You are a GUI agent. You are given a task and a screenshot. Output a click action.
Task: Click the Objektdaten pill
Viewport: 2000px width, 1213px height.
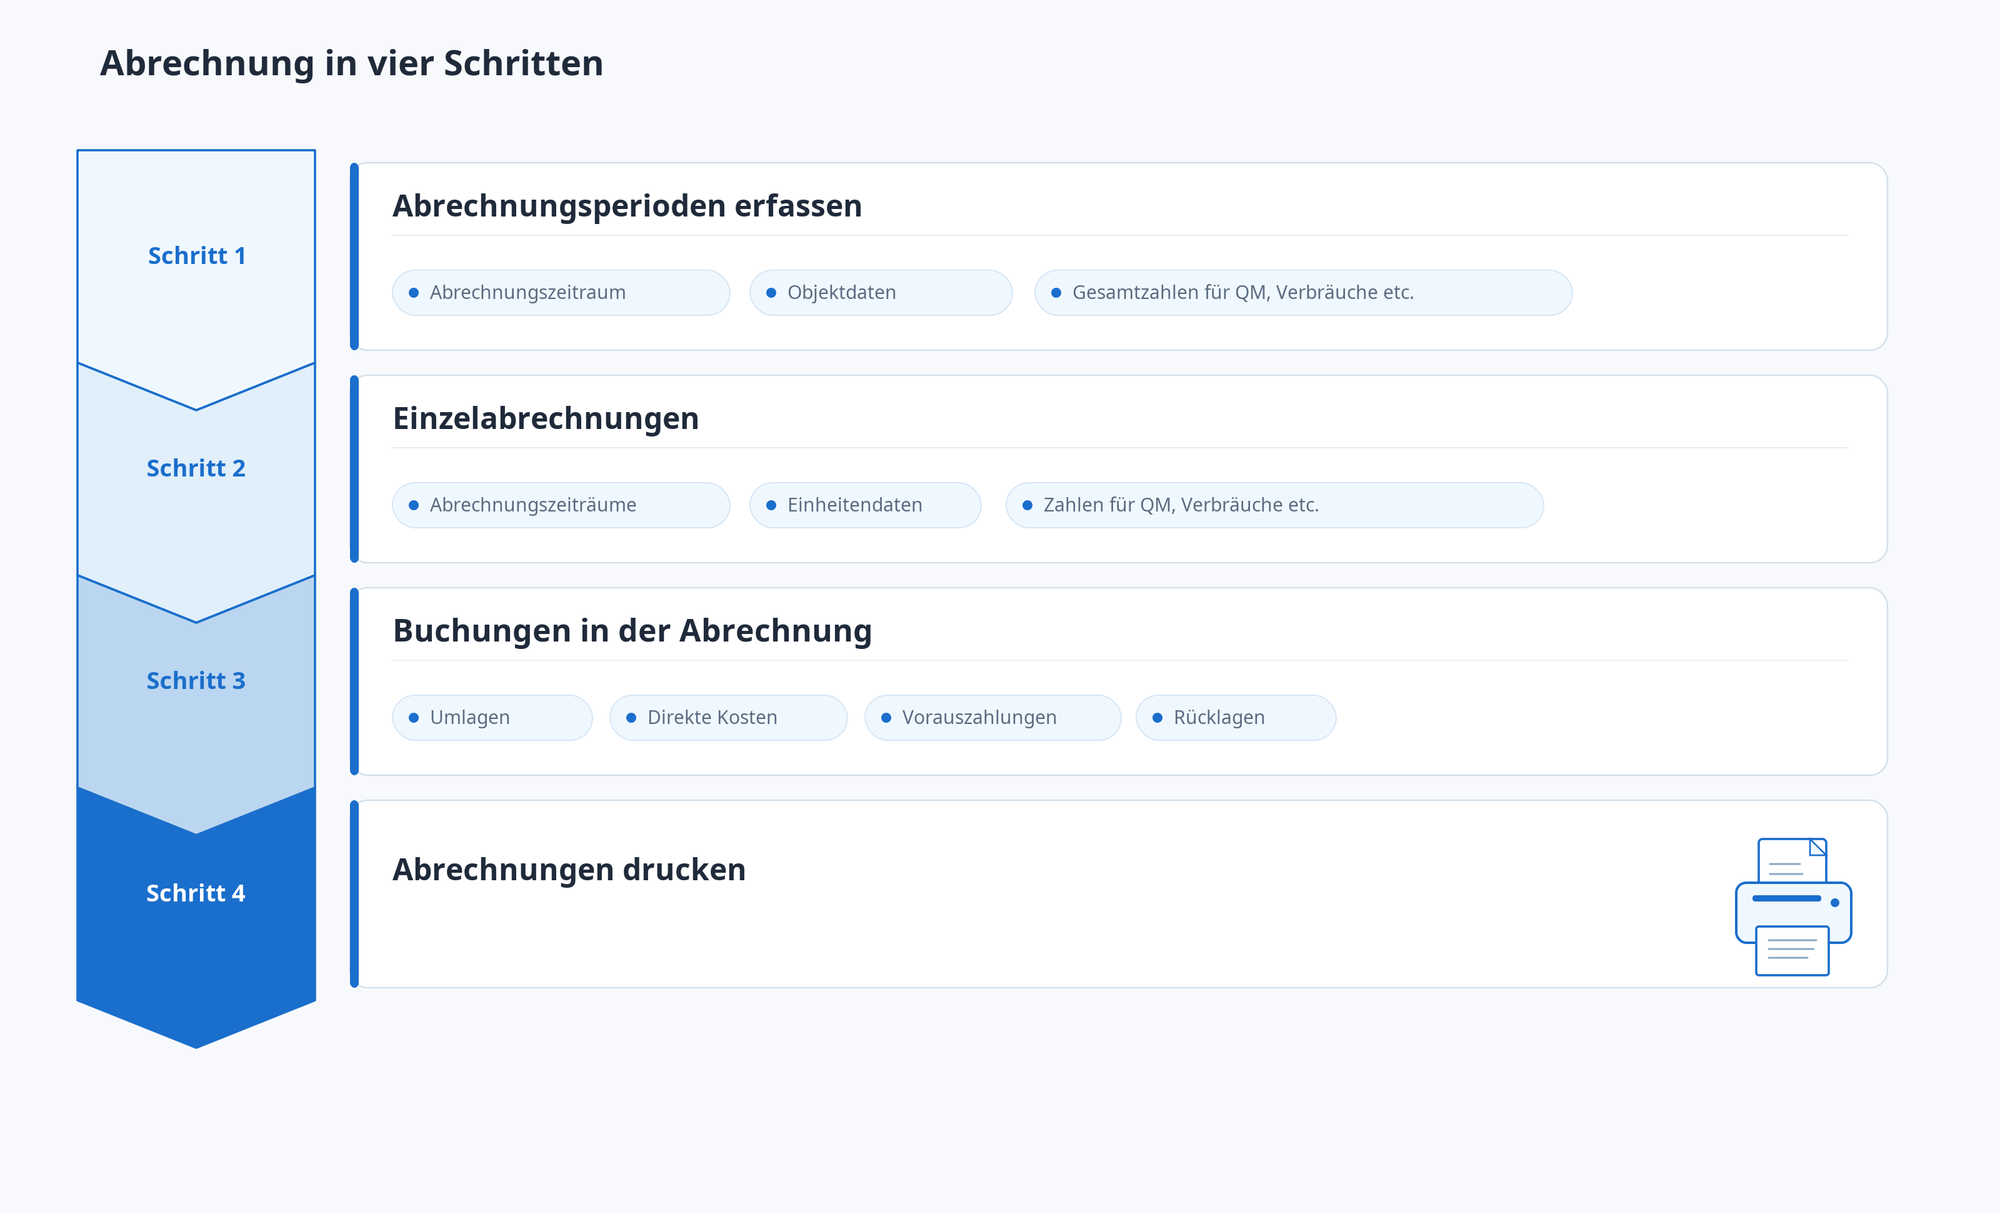click(881, 293)
